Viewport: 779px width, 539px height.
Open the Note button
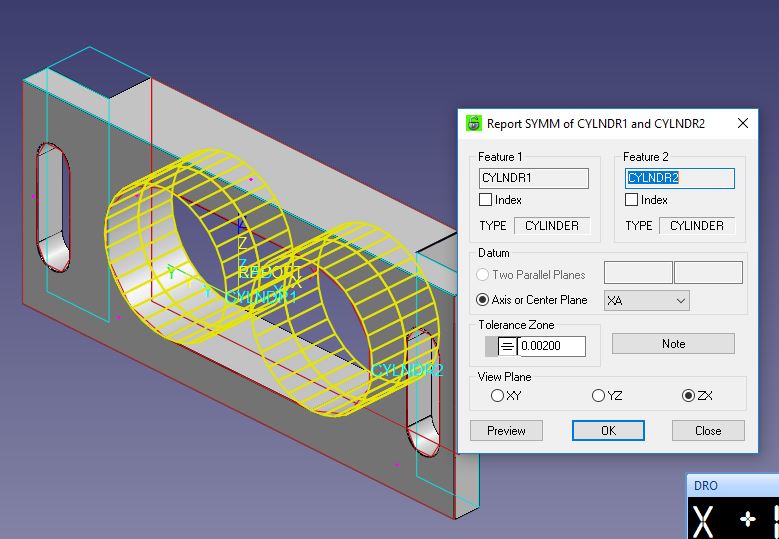click(673, 343)
